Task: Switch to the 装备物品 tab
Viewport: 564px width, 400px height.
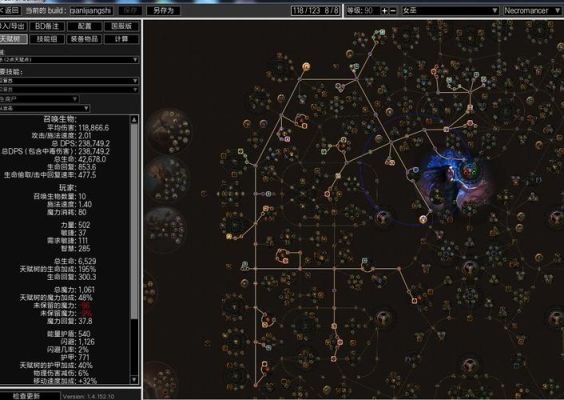Action: pyautogui.click(x=84, y=39)
